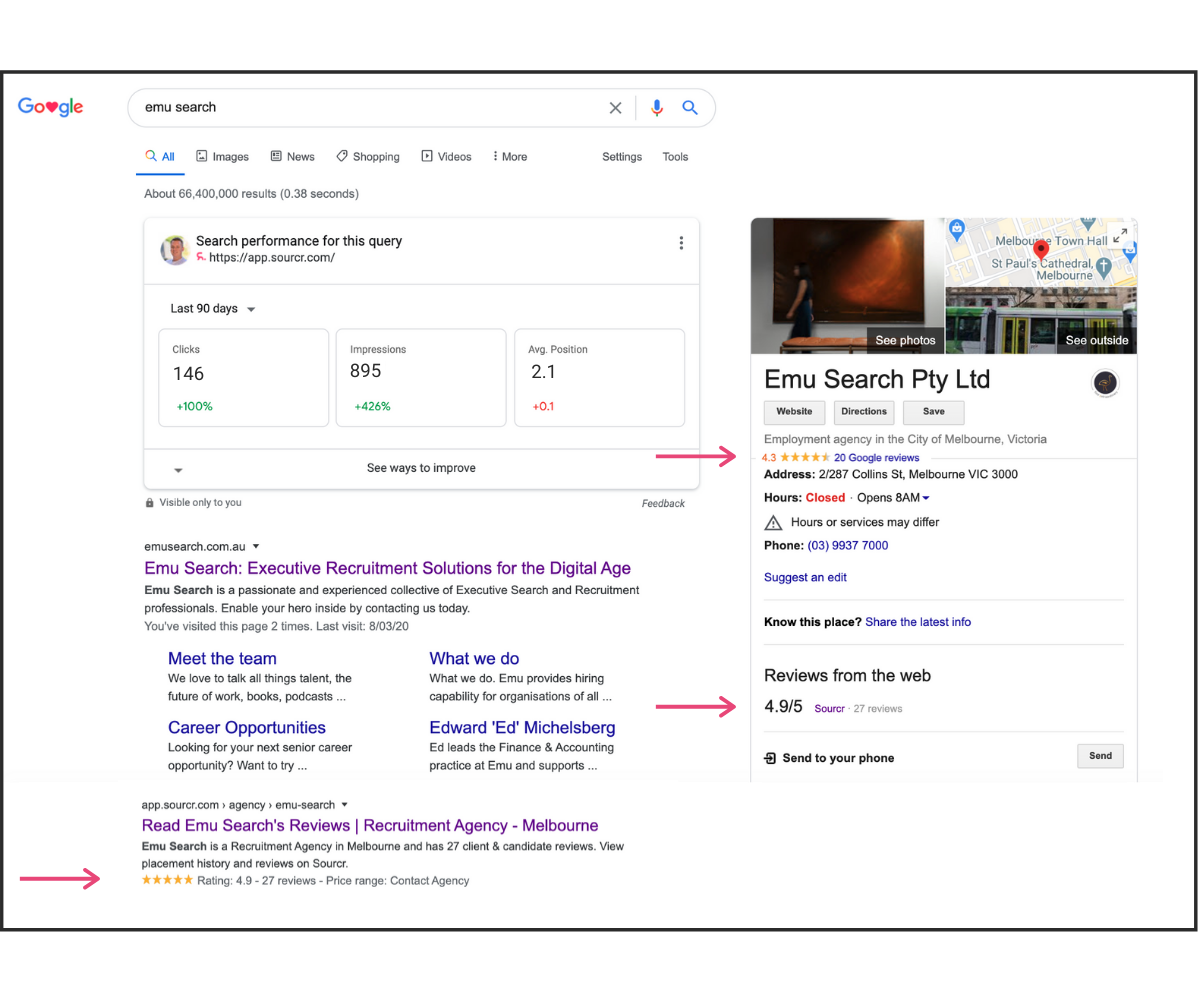Click Share the latest info link
1200x1000 pixels.
[x=918, y=622]
